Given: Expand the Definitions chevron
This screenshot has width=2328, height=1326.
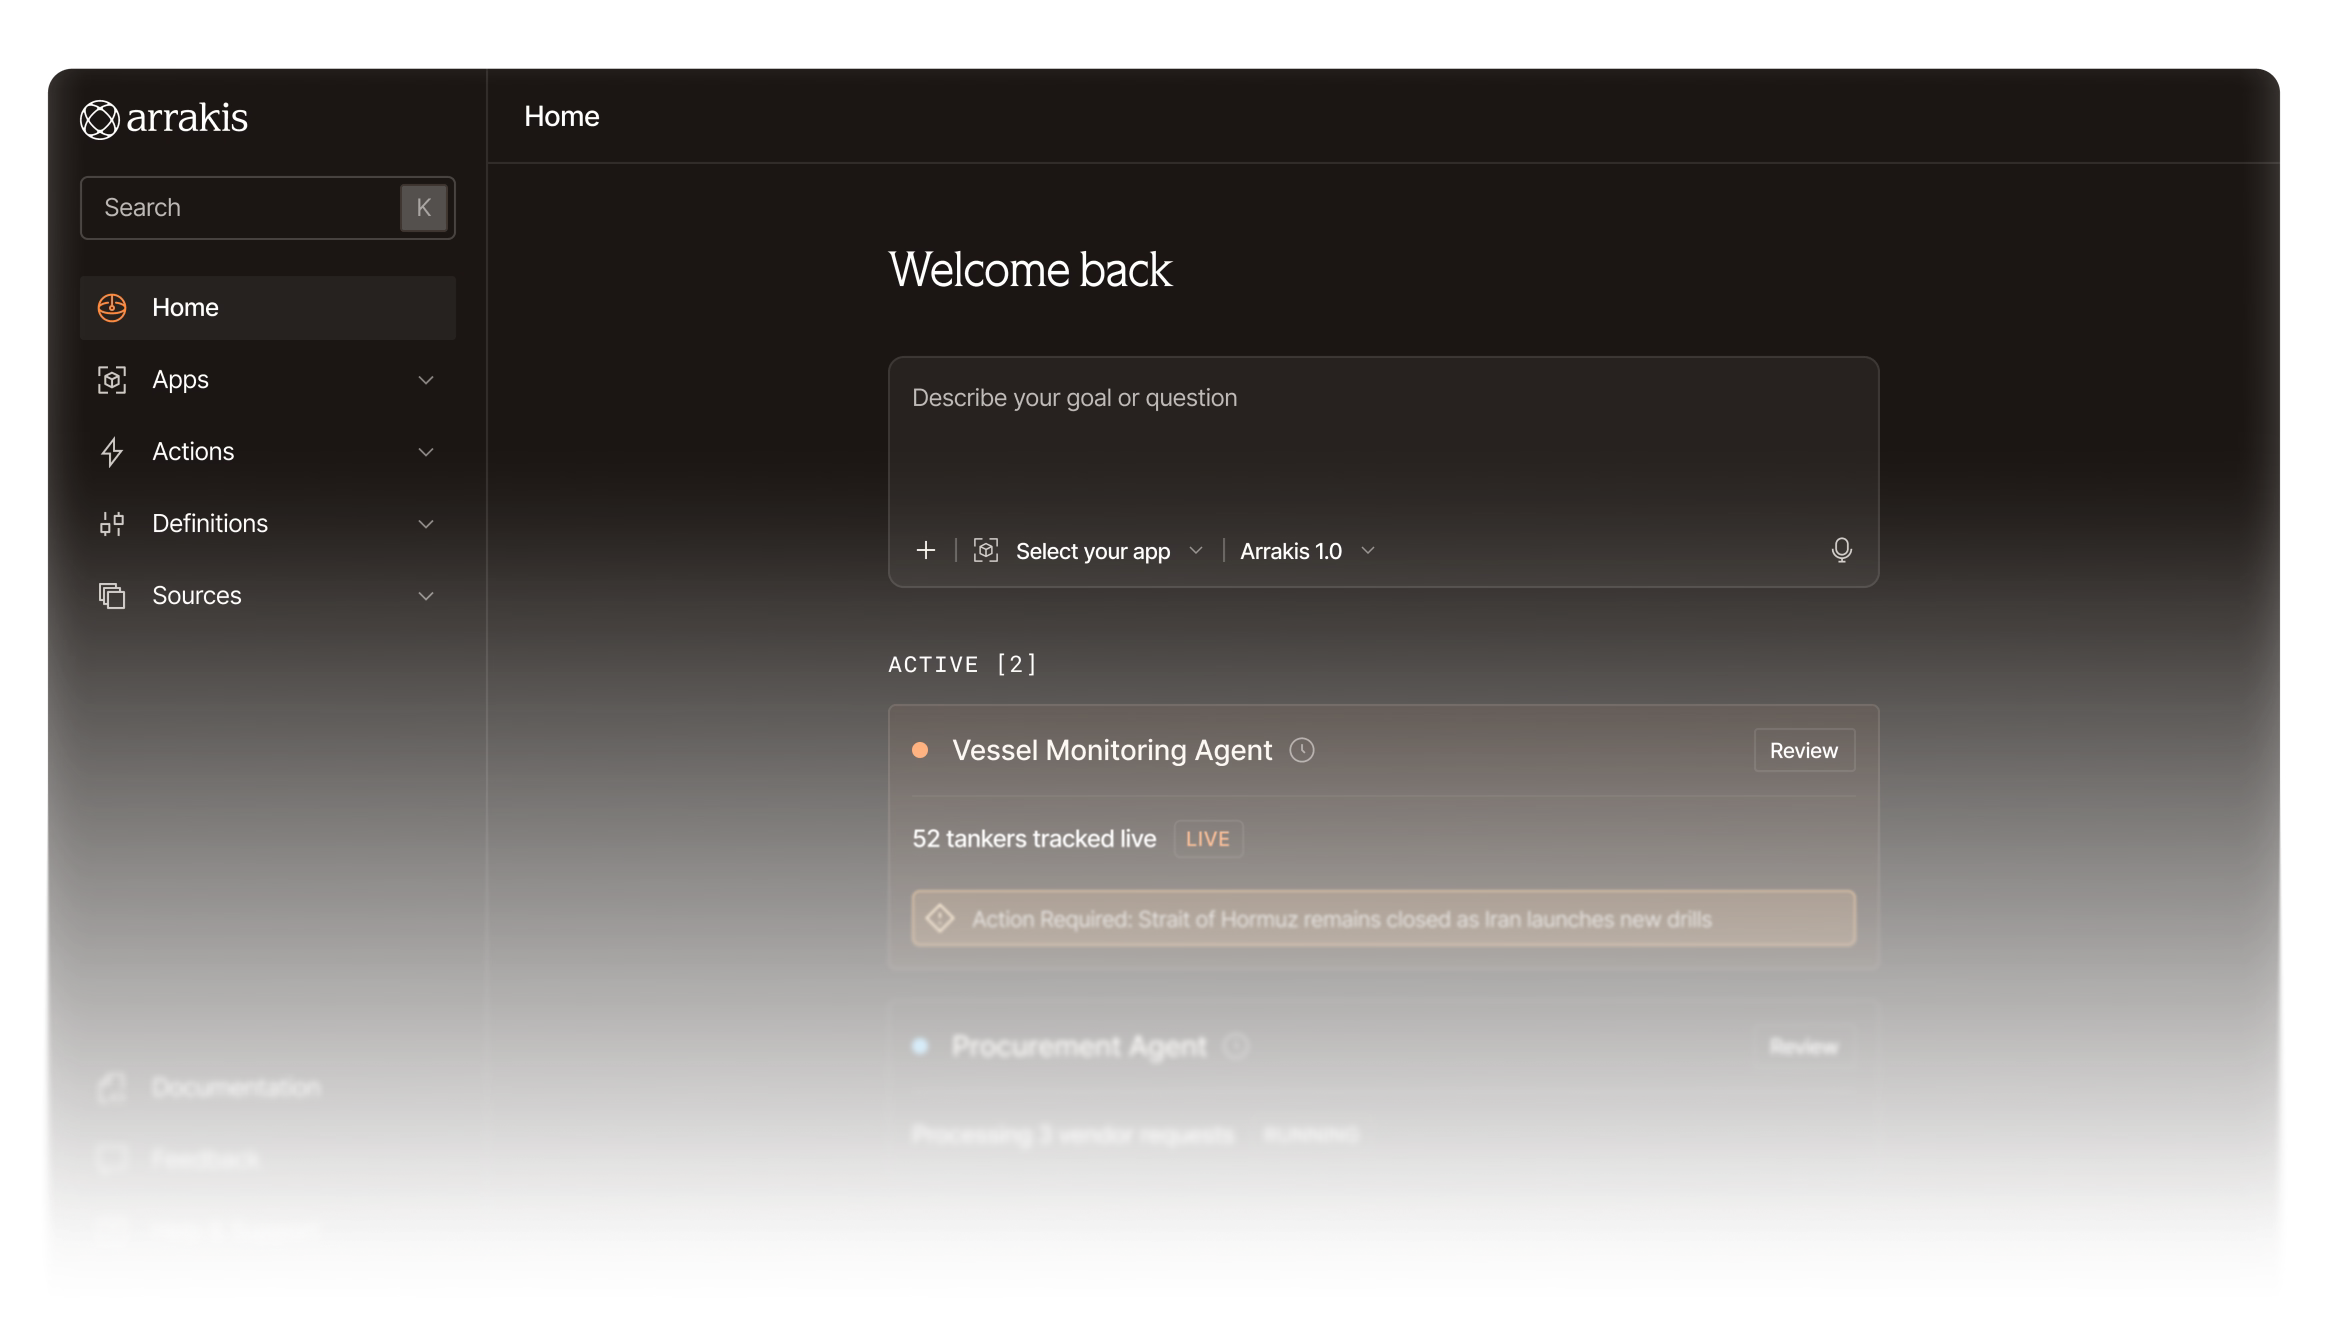Looking at the screenshot, I should [x=426, y=524].
